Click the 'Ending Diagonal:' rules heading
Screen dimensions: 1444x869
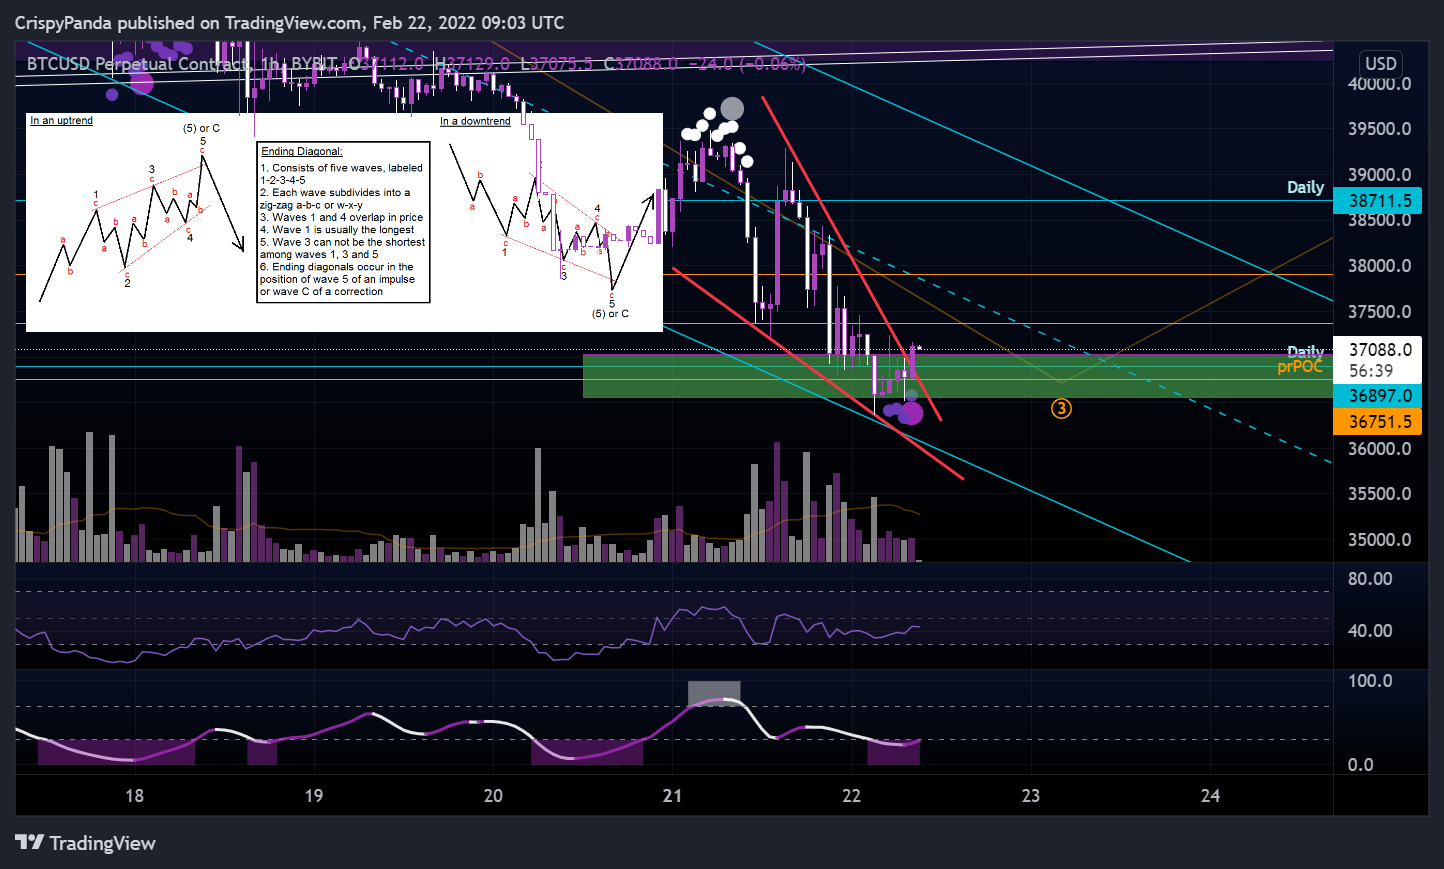click(302, 151)
